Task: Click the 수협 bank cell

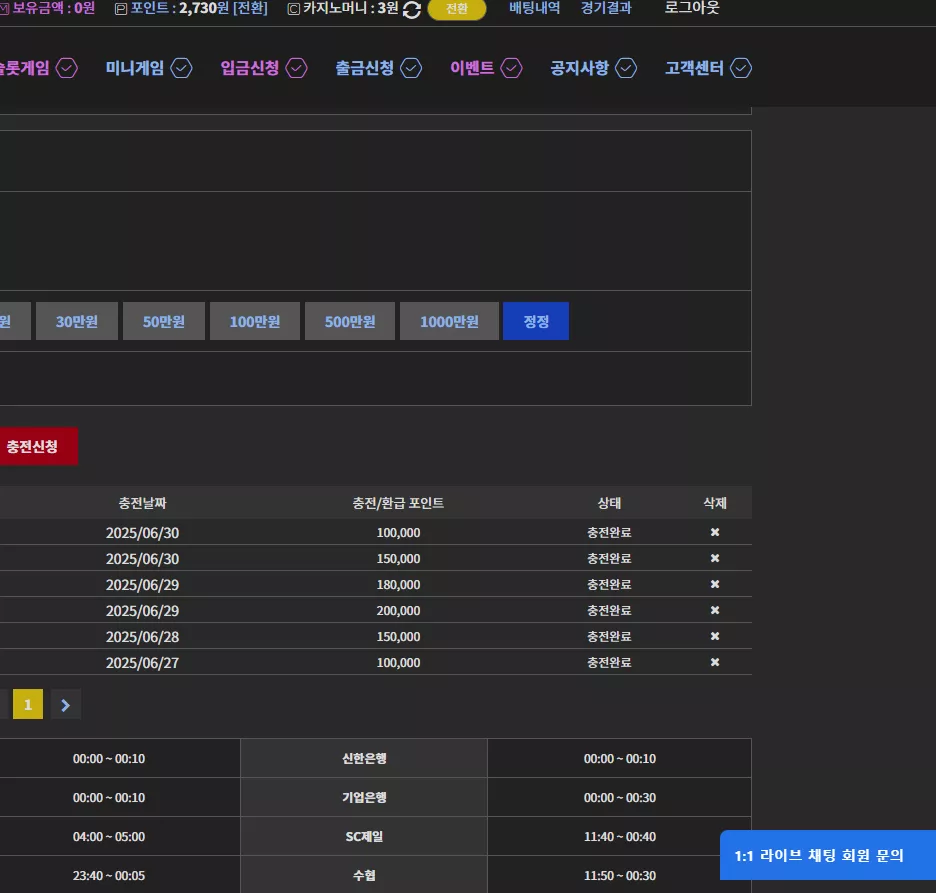Action: click(x=364, y=875)
